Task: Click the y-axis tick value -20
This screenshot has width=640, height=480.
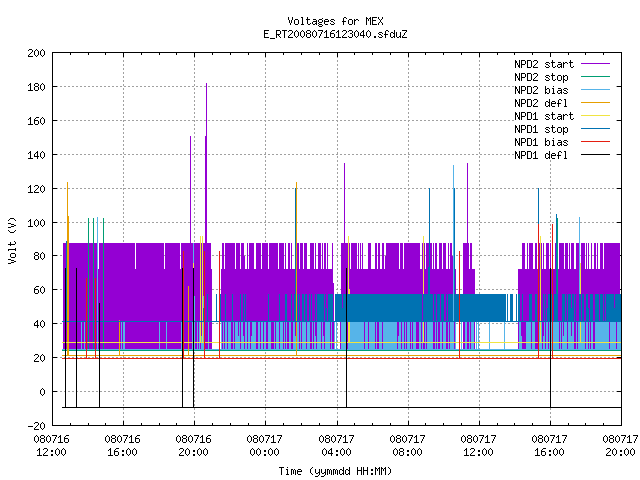Action: (x=36, y=426)
